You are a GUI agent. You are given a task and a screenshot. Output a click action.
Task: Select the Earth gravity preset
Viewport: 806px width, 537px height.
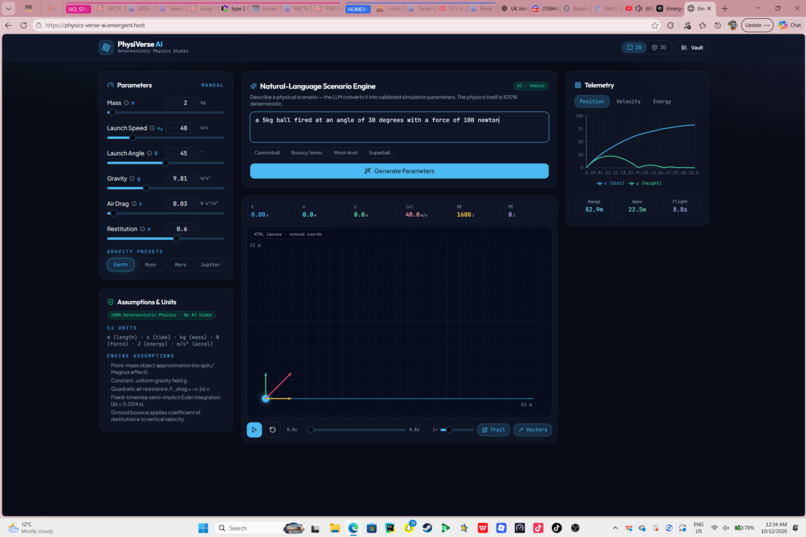(x=121, y=265)
